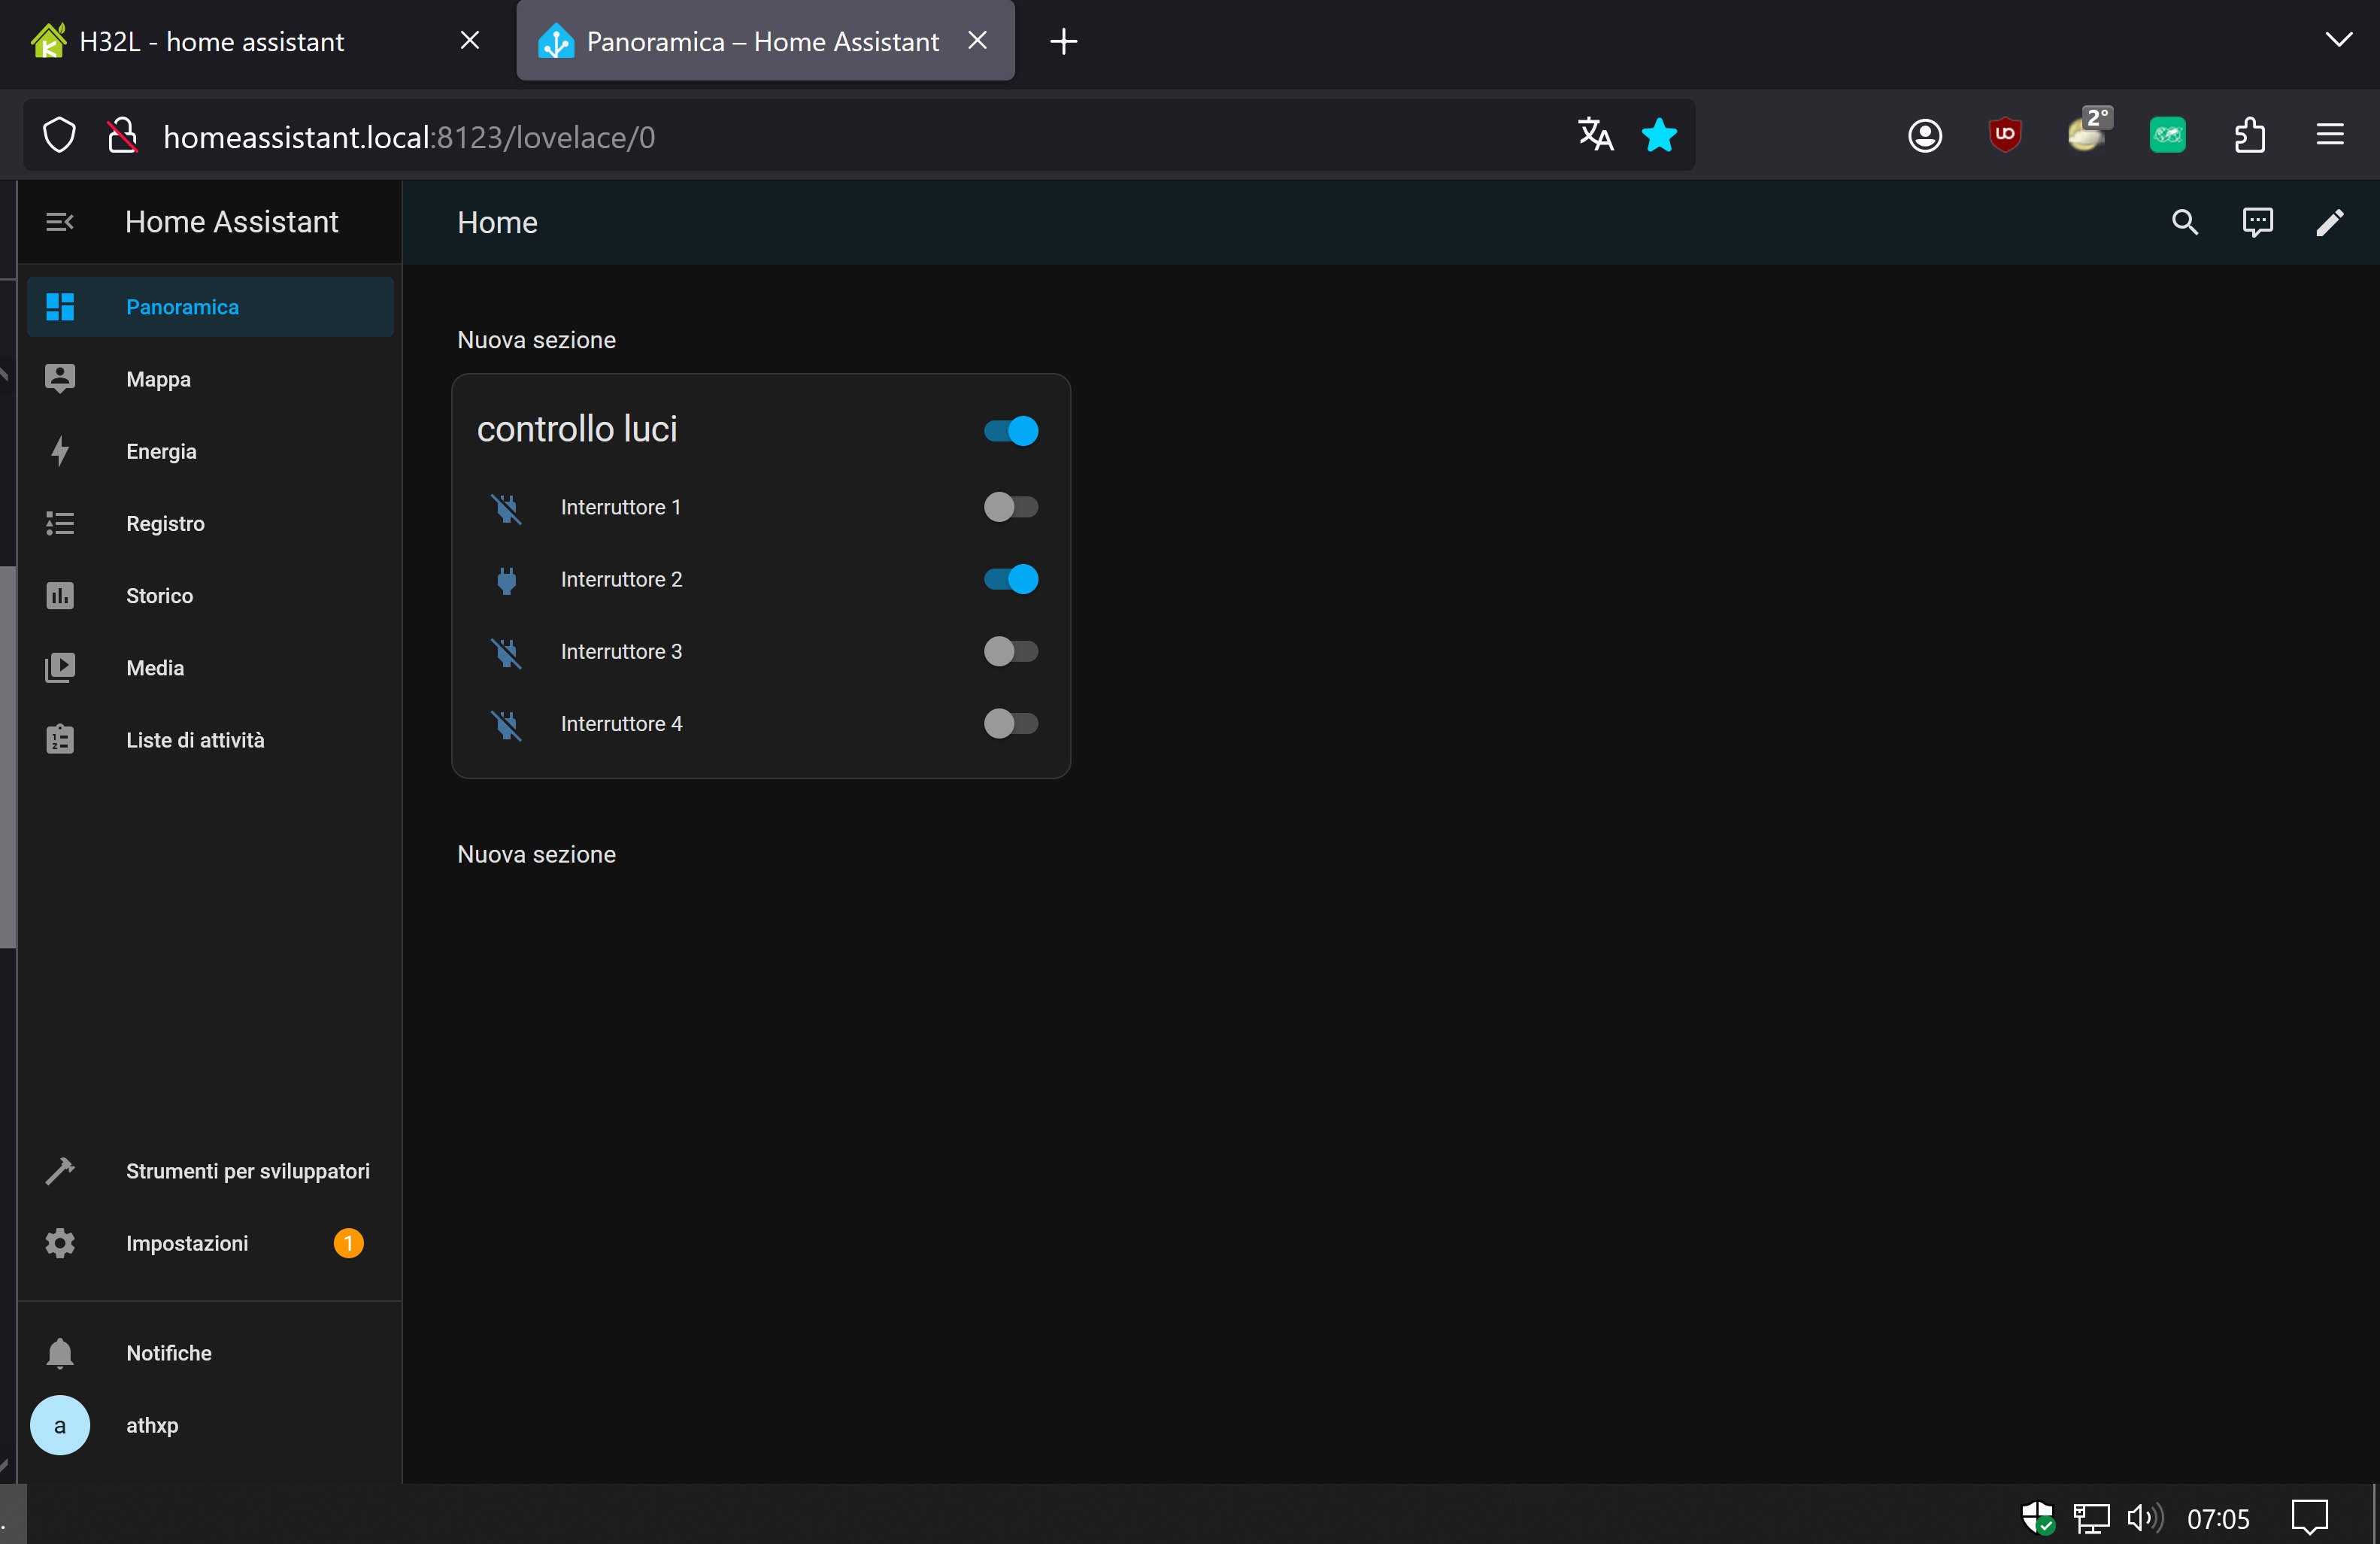Viewport: 2380px width, 1544px height.
Task: Click the Interruttore 1 plug-off icon
Action: pos(507,508)
